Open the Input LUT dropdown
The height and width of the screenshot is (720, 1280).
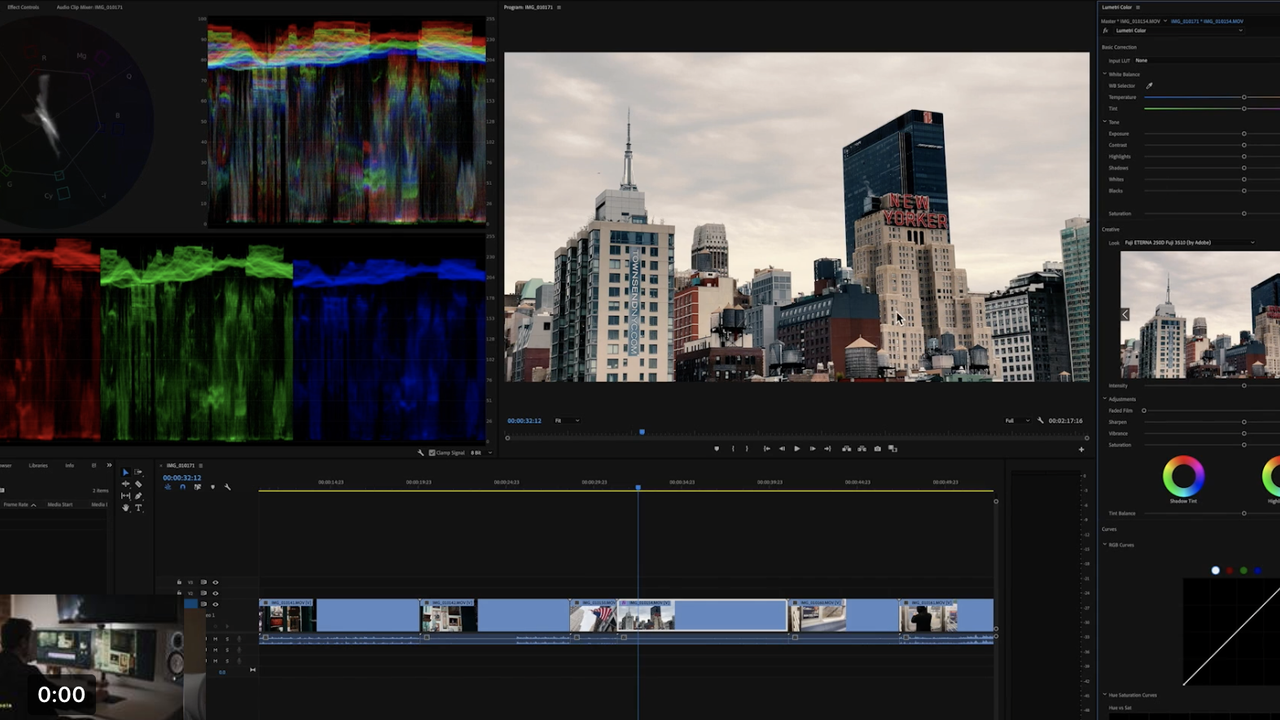[x=1207, y=60]
